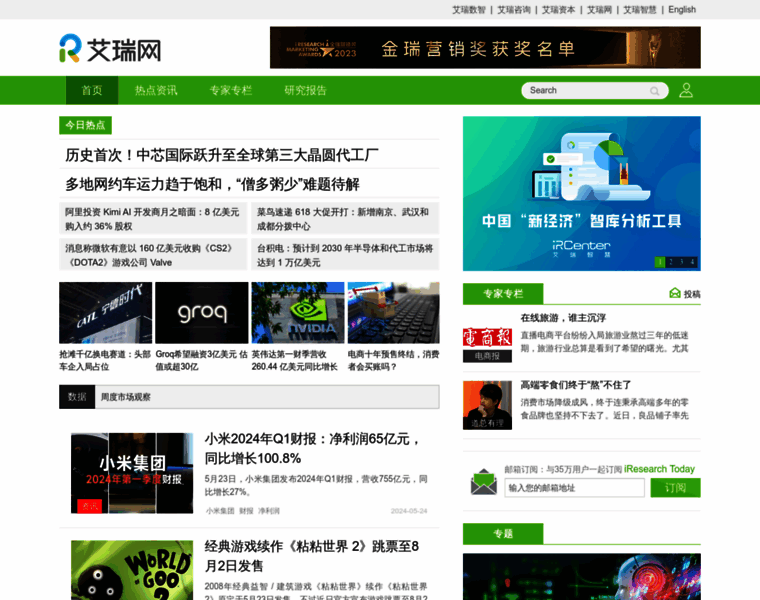Go to carousel slide 1
This screenshot has height=600, width=760.
pos(660,262)
